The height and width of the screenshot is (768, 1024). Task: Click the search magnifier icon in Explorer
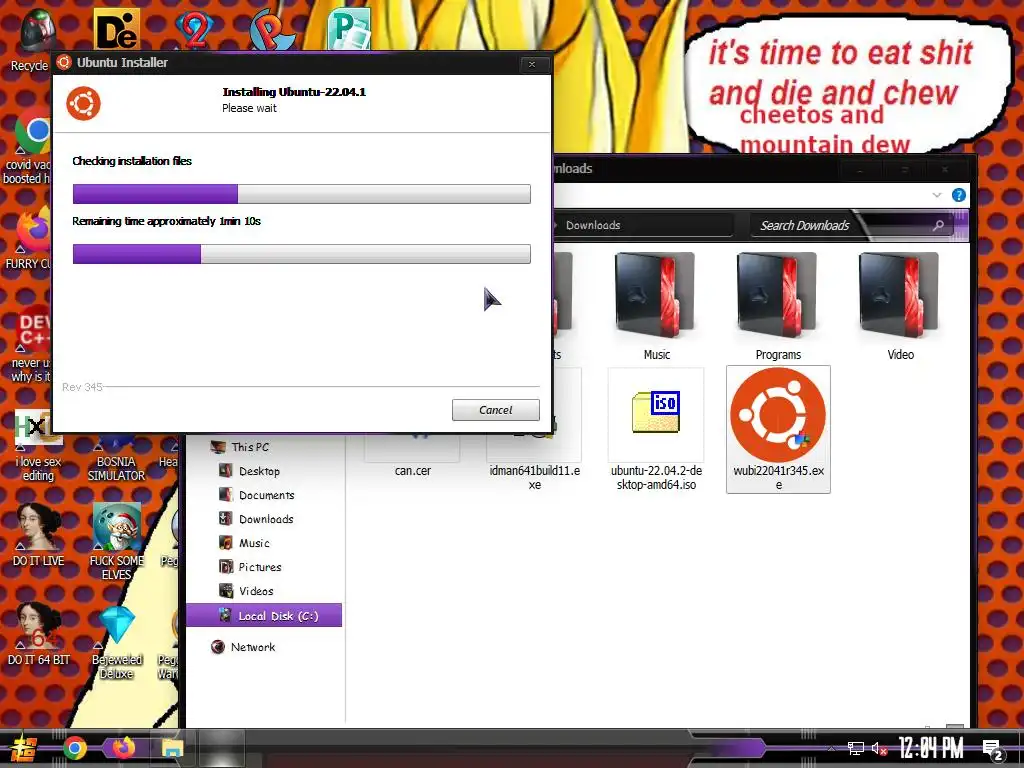[x=938, y=225]
